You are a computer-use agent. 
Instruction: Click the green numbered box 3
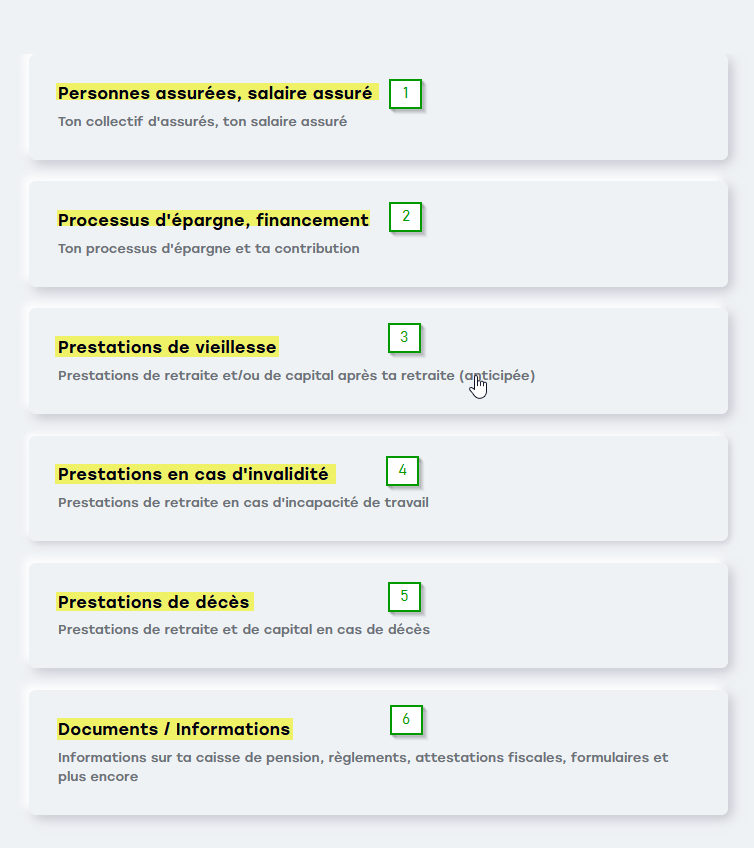(404, 337)
